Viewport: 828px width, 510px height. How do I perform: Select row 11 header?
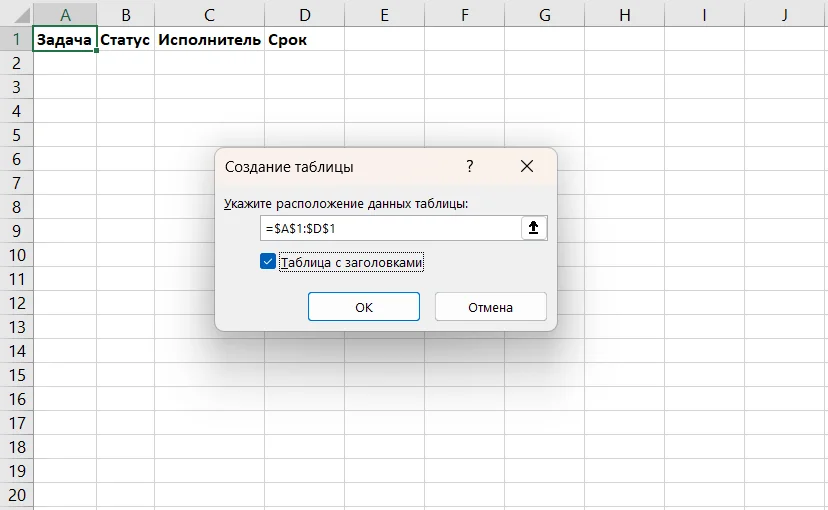pyautogui.click(x=16, y=279)
